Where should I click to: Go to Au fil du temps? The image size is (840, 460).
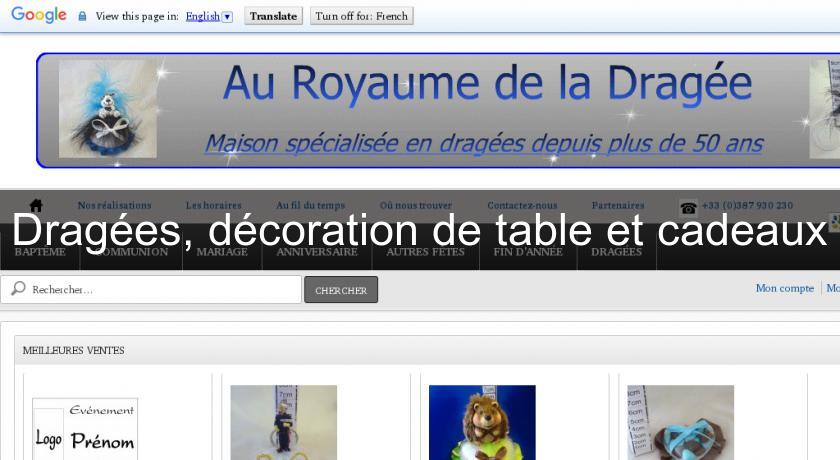(311, 205)
